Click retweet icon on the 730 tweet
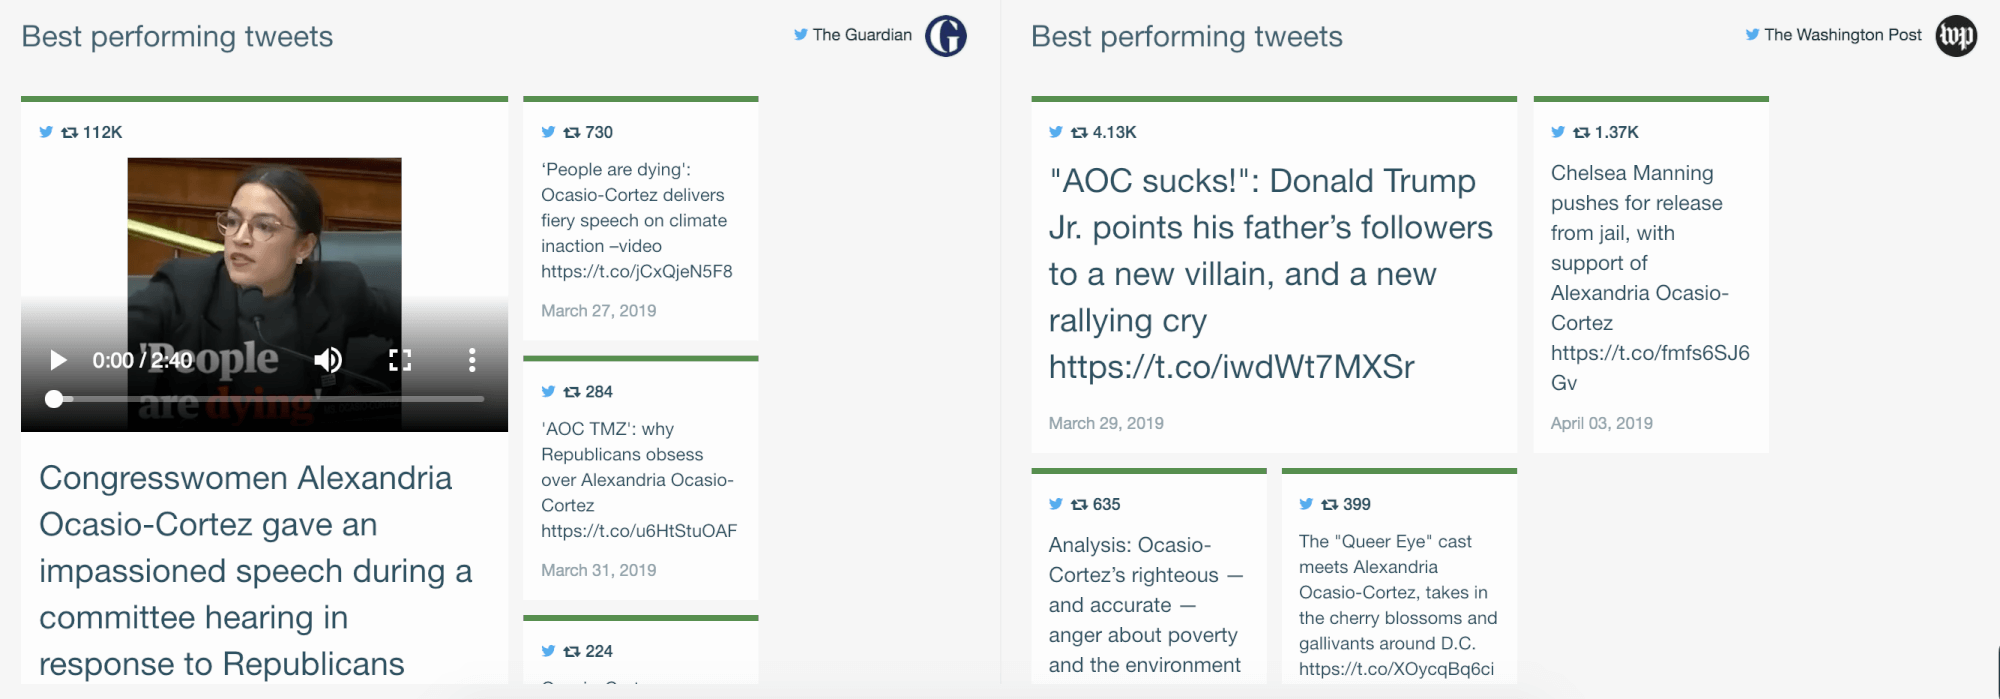The width and height of the screenshot is (2000, 699). (572, 132)
